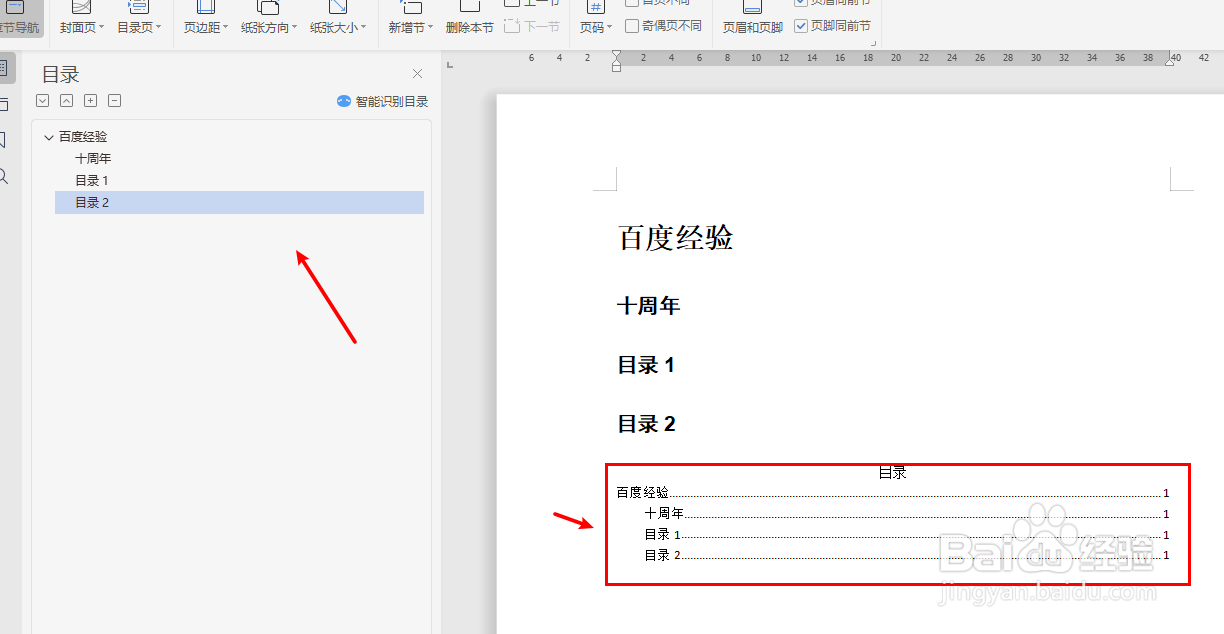
Task: Open the ribbon group dialog launcher arrow
Action: pos(874,44)
